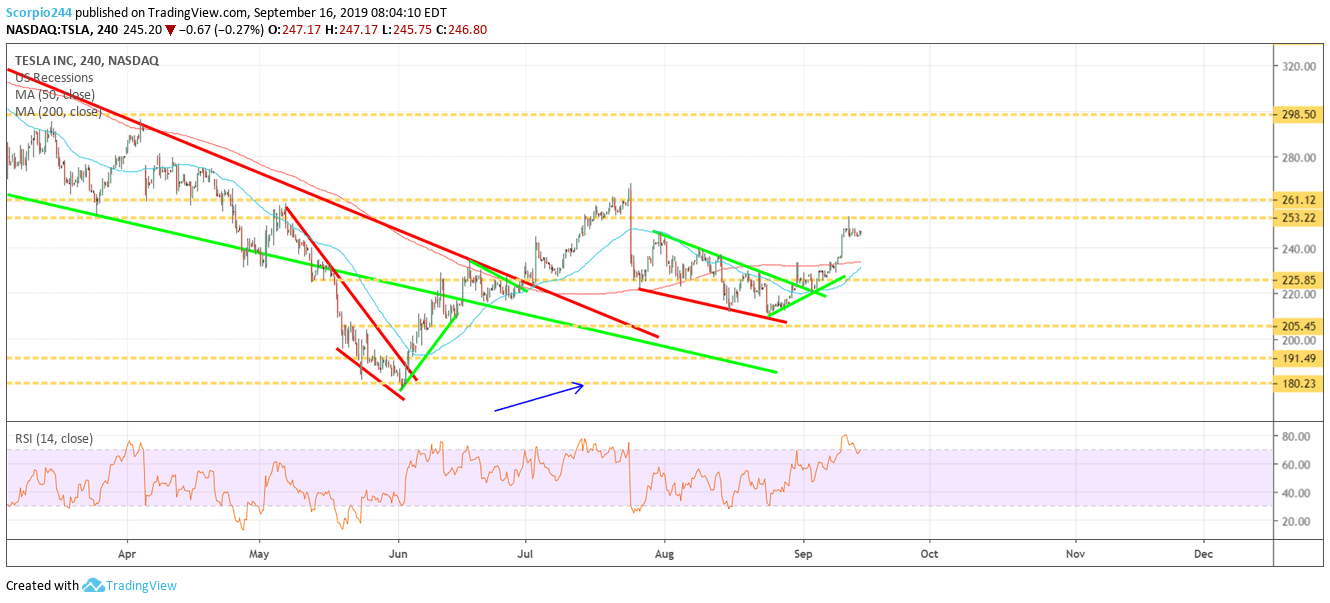This screenshot has width=1330, height=603.
Task: Click the Sep label on the time axis
Action: point(801,553)
